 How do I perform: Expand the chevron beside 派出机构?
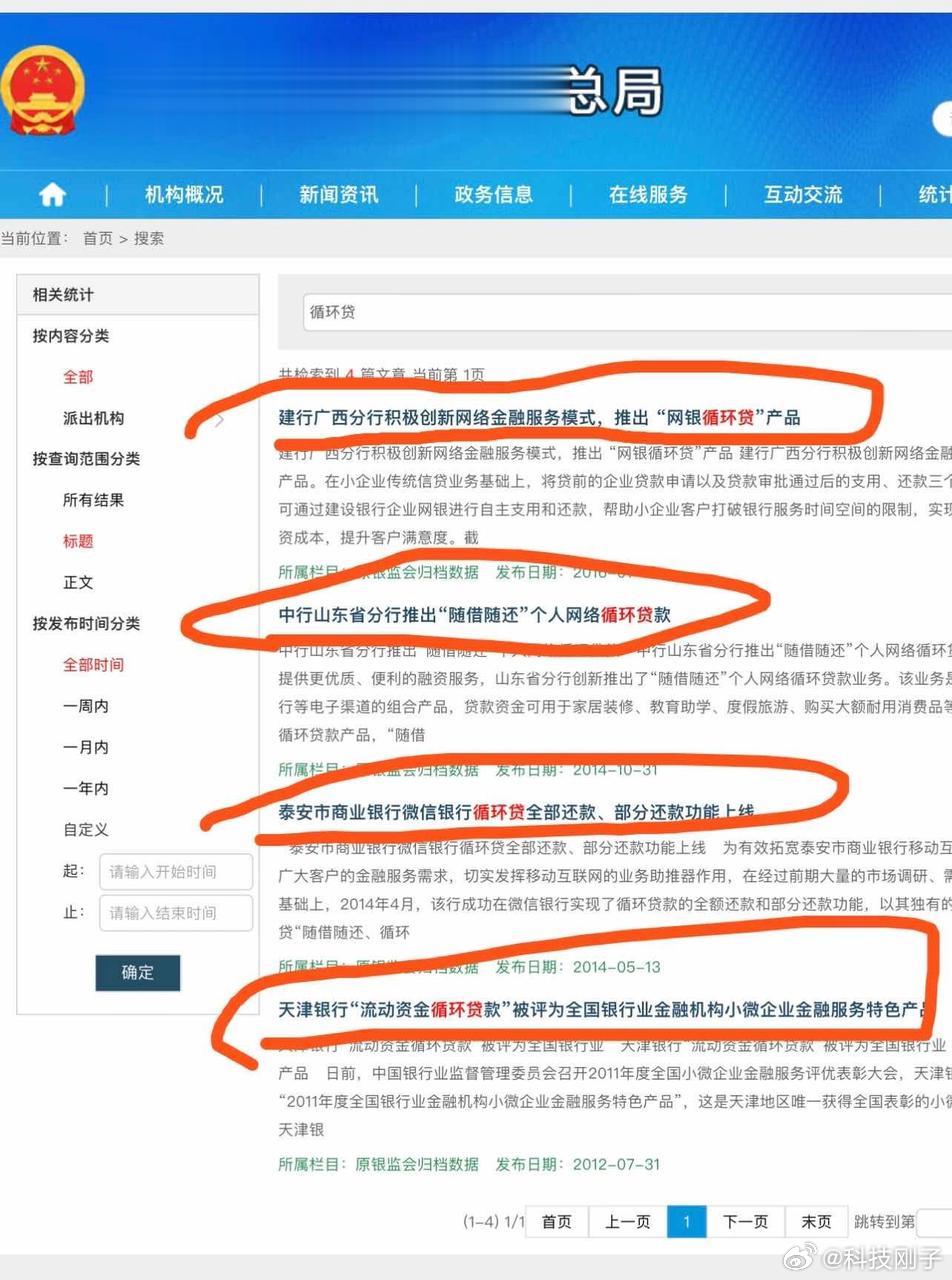(220, 419)
